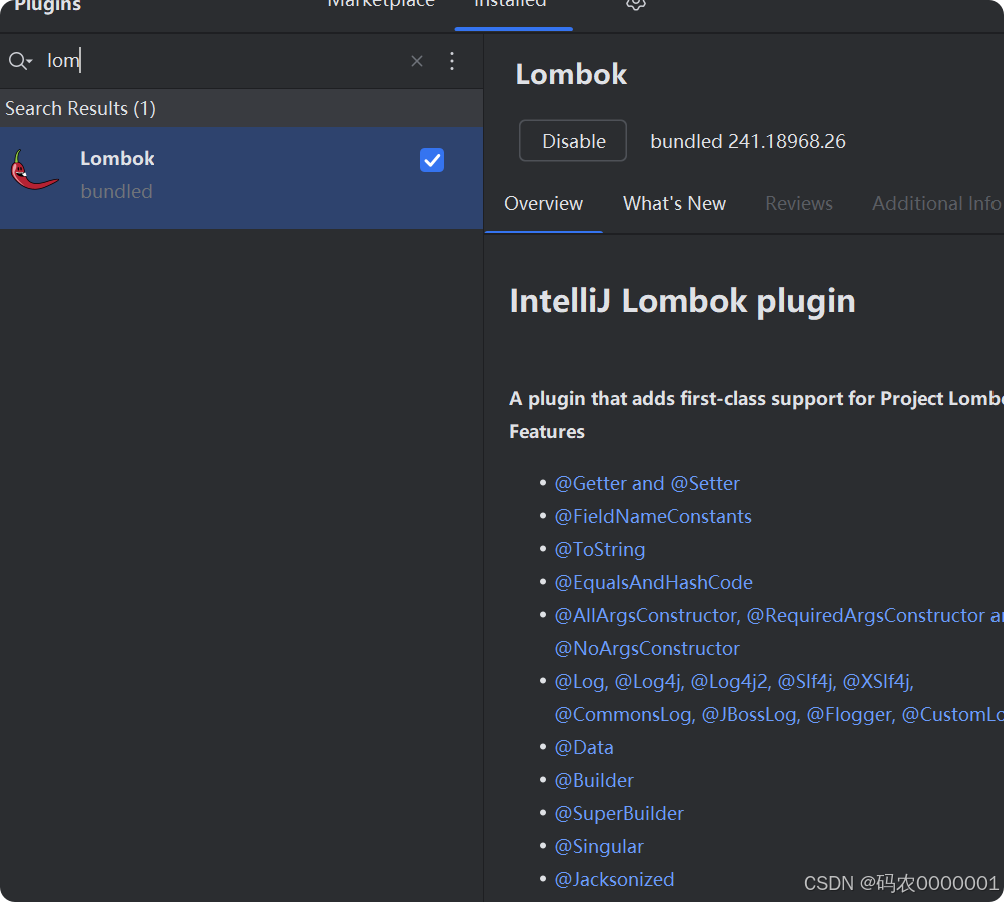Open the @EqualsAndHashCode link
The image size is (1004, 902).
pos(653,583)
